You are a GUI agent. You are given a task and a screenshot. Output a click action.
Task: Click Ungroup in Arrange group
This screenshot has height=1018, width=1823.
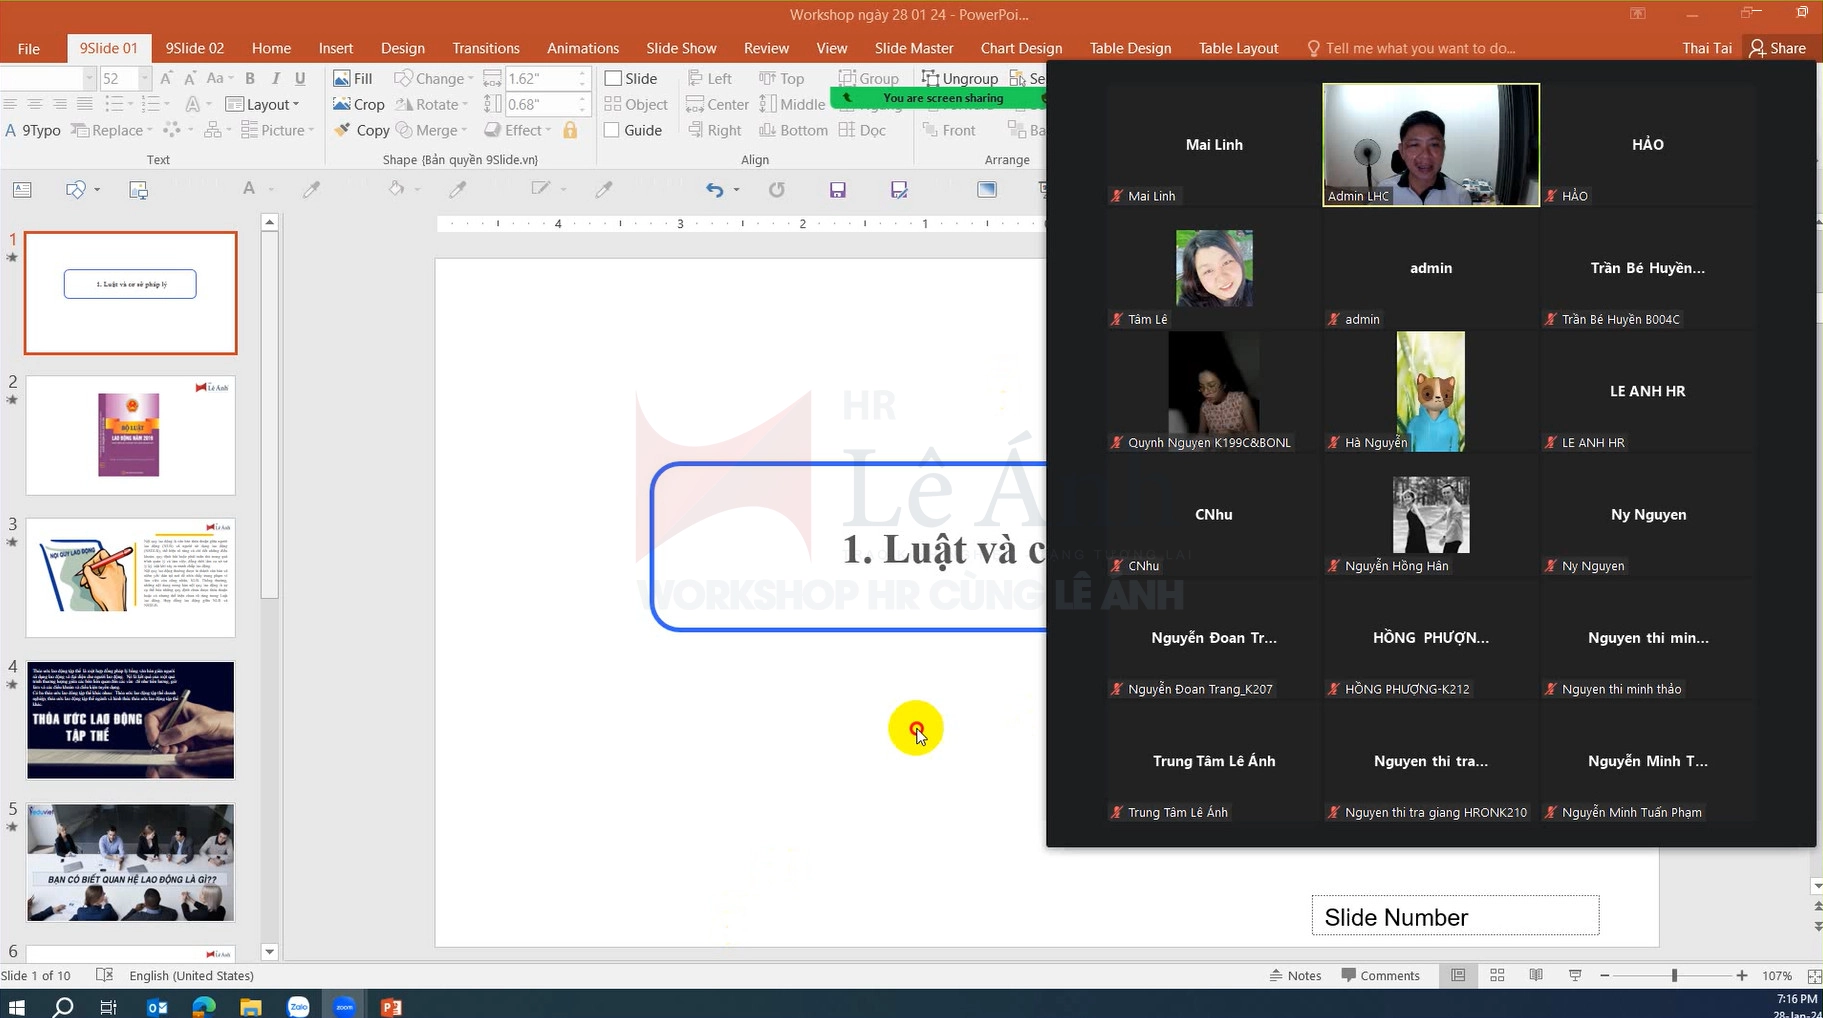click(x=959, y=78)
